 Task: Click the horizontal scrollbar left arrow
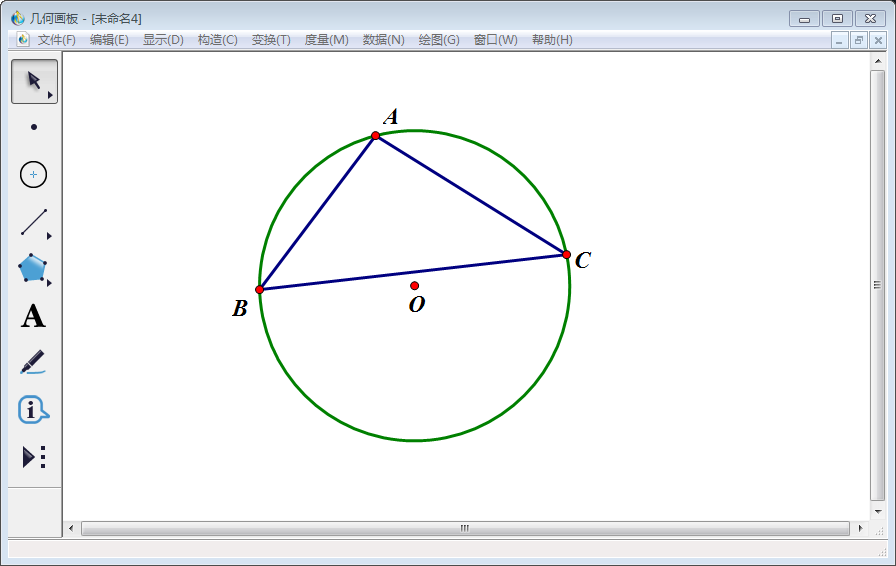[x=71, y=528]
